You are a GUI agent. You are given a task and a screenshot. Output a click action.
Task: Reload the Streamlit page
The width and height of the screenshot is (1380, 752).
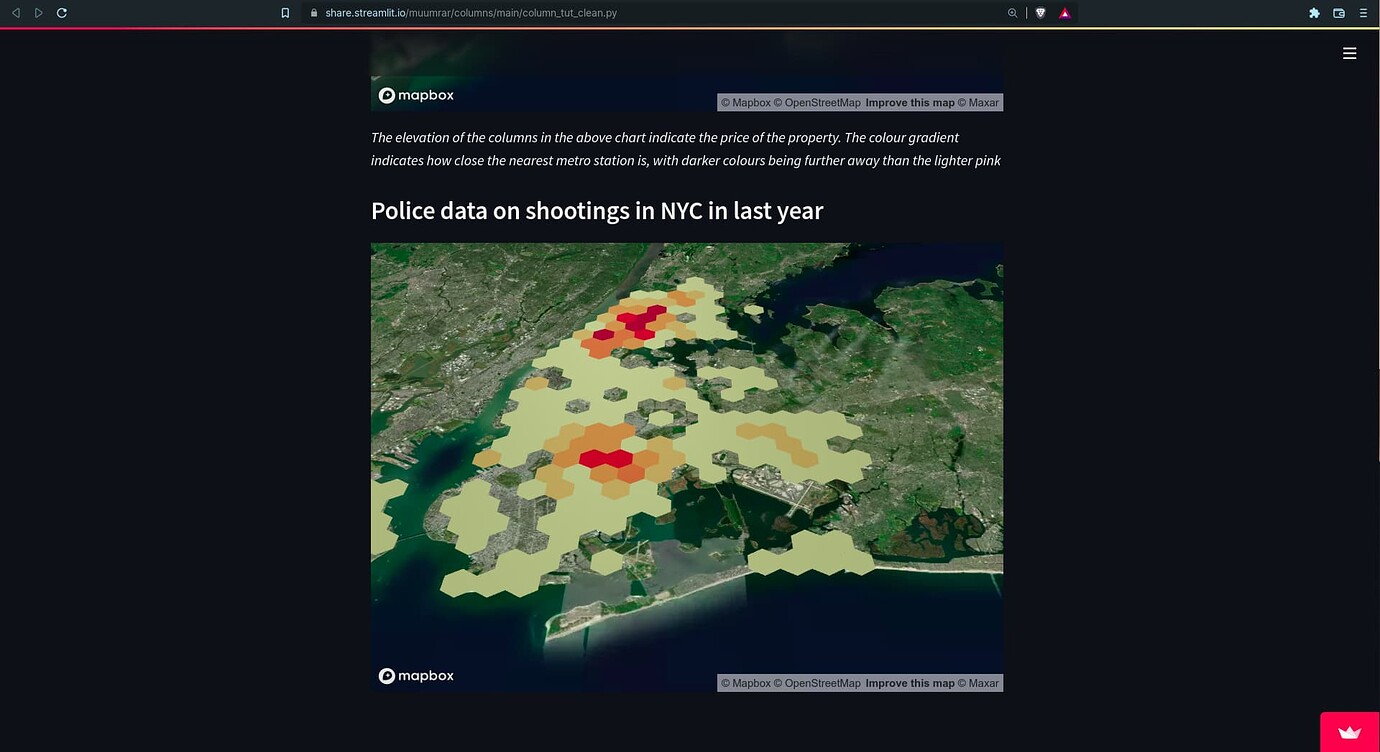(x=62, y=13)
